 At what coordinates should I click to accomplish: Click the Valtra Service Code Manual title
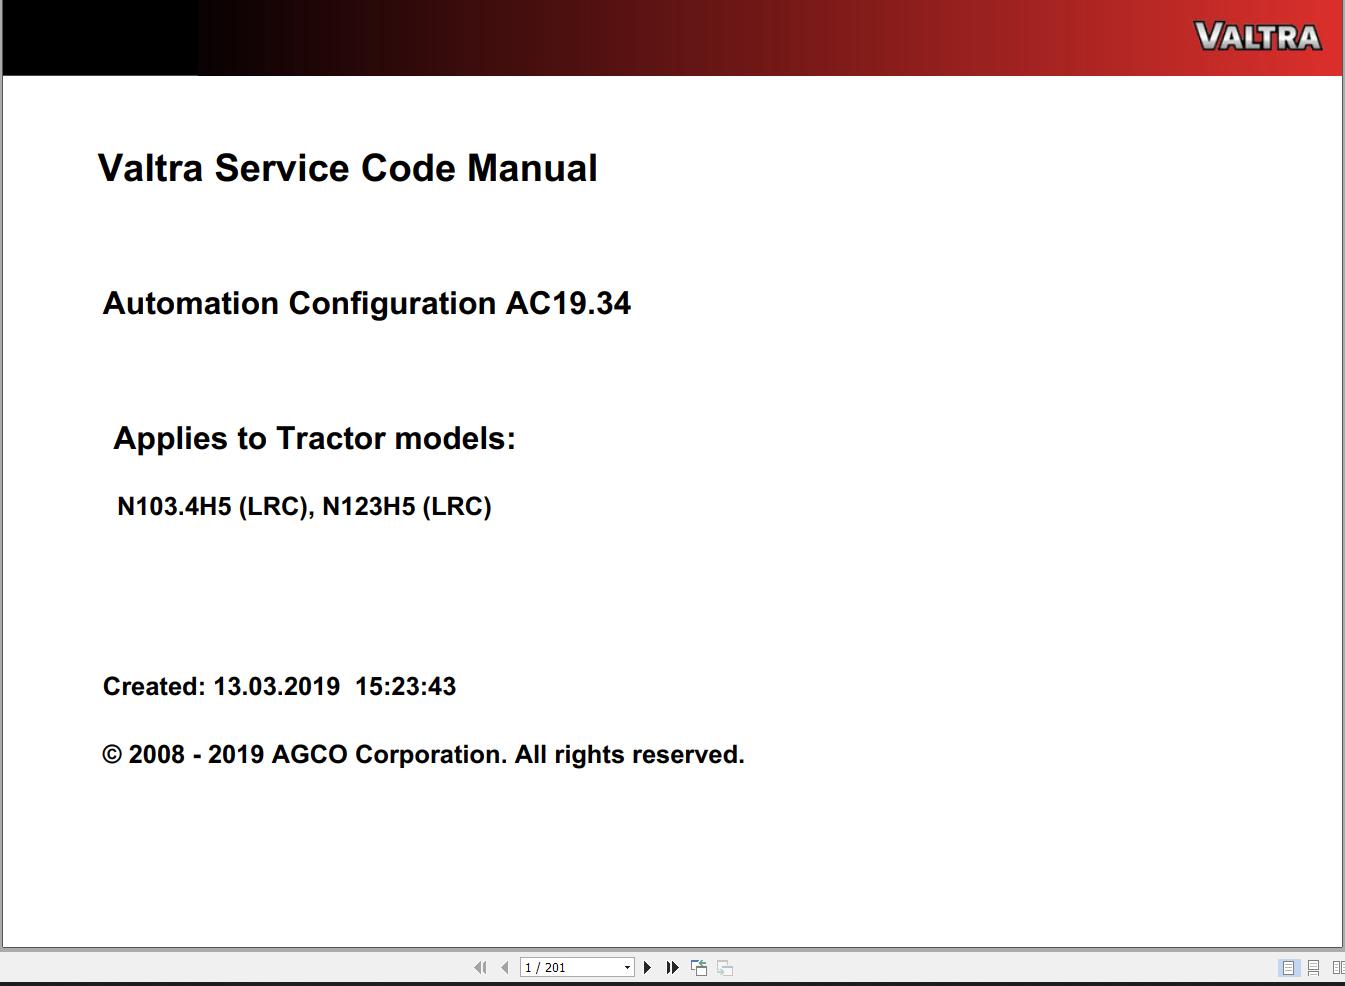click(348, 168)
